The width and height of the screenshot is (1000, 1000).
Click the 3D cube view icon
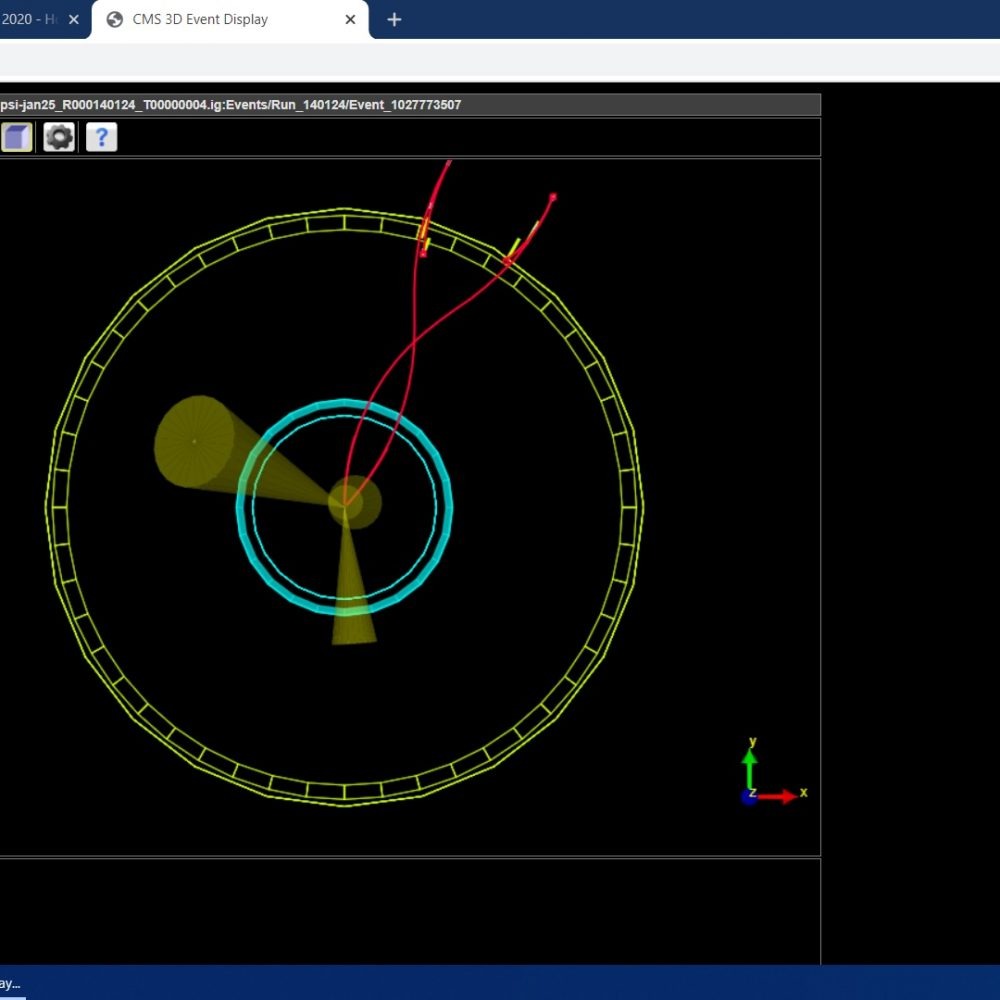pos(16,137)
